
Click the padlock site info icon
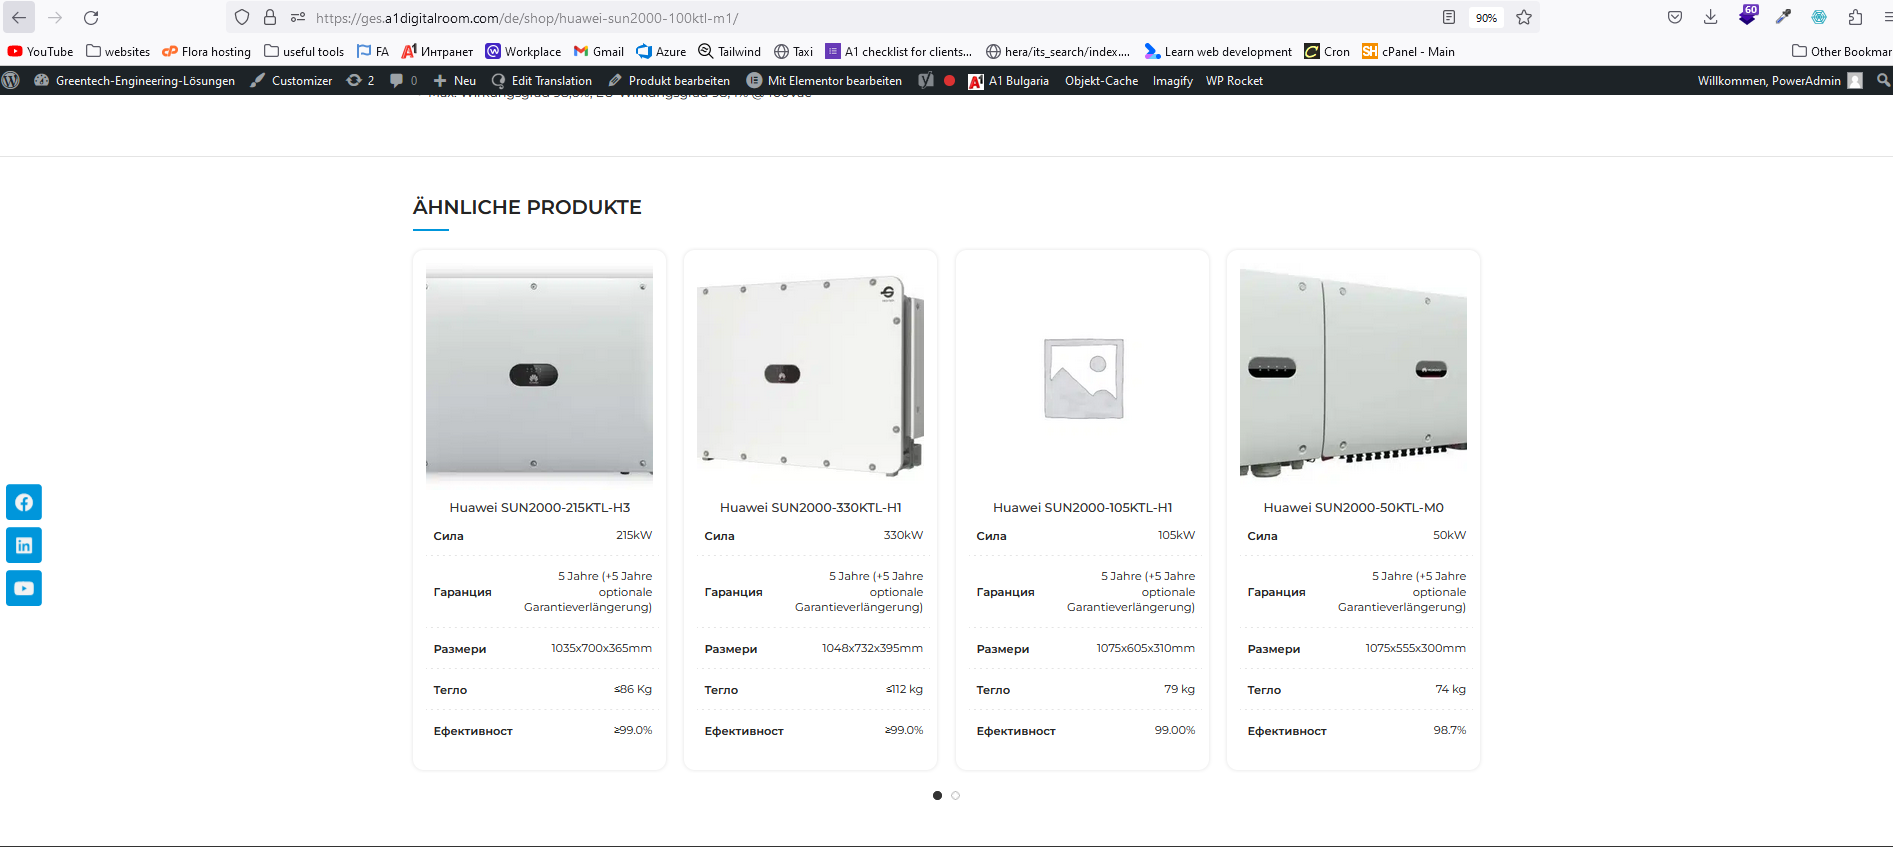click(270, 17)
